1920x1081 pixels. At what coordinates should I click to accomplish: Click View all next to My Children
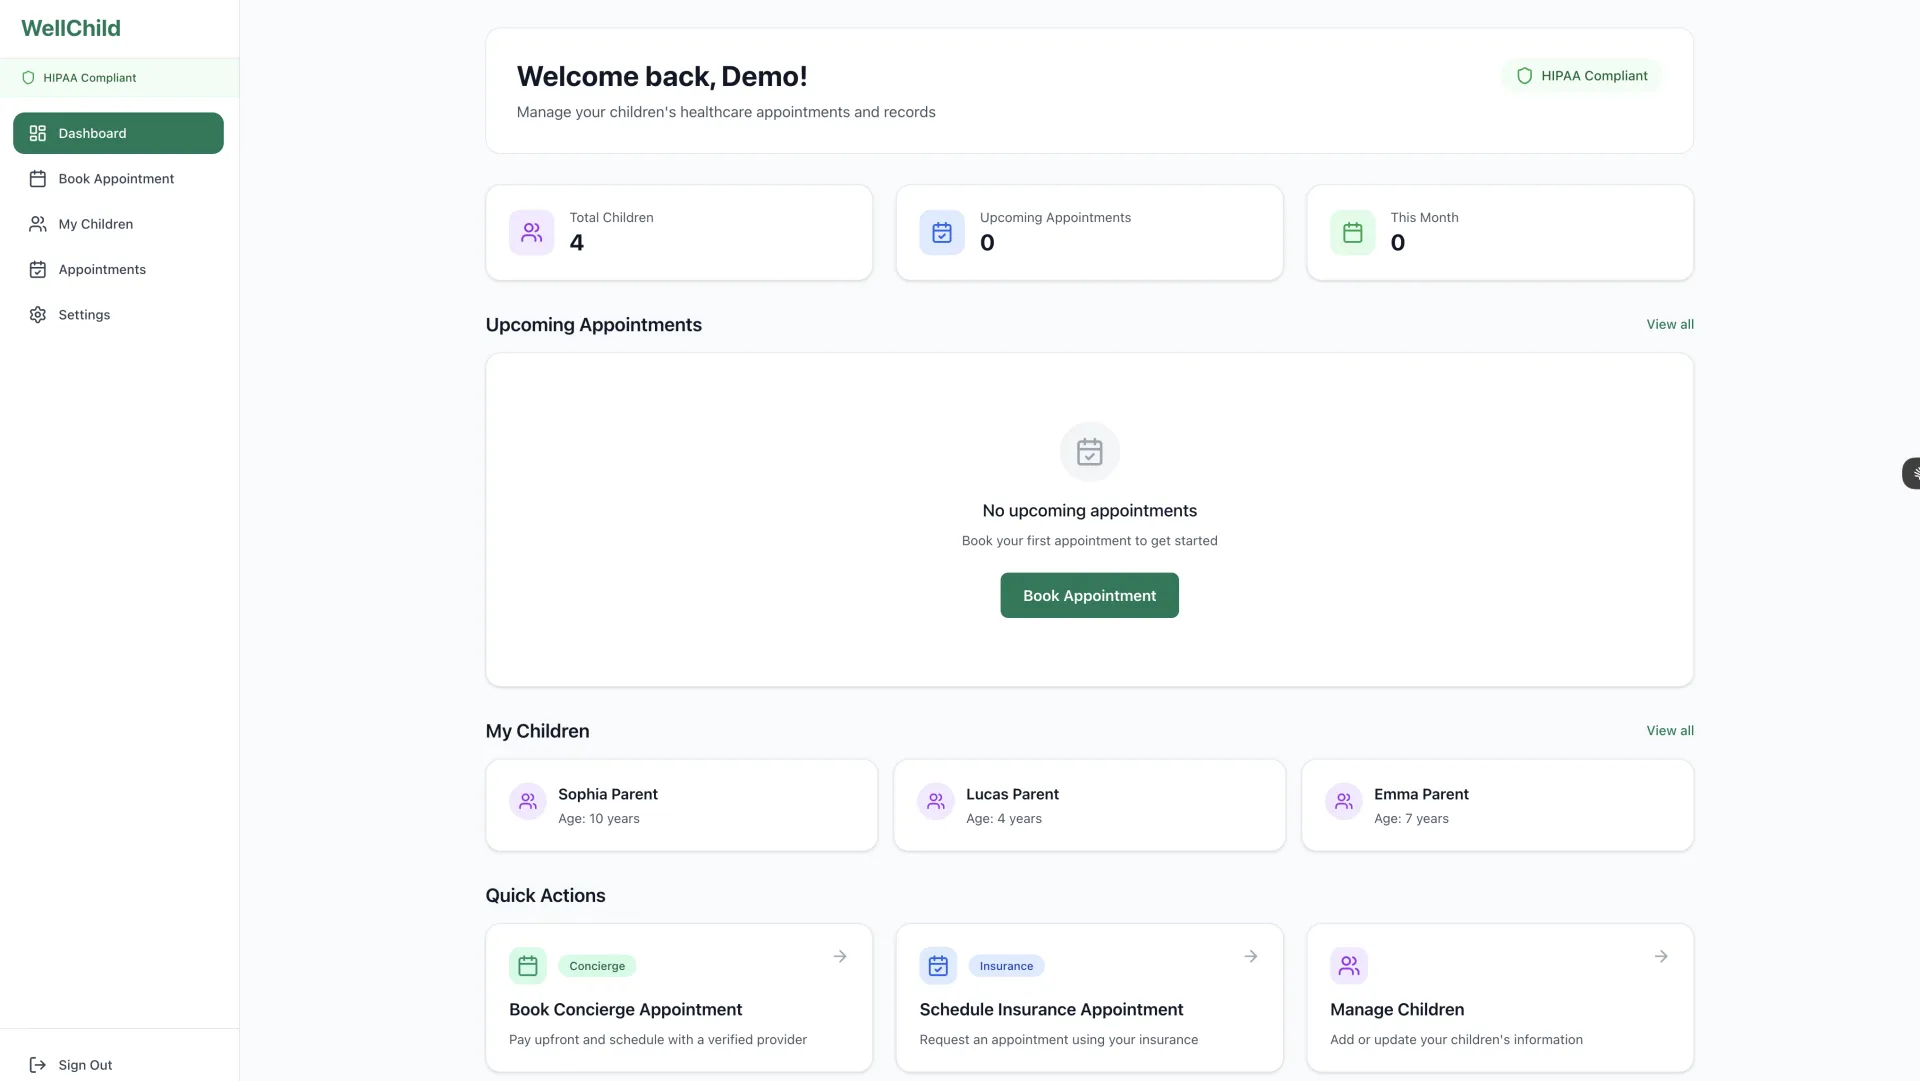(x=1669, y=730)
